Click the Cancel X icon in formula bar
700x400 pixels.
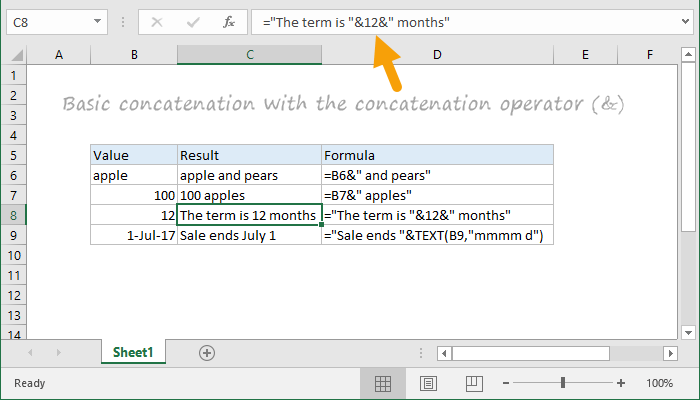coord(158,21)
